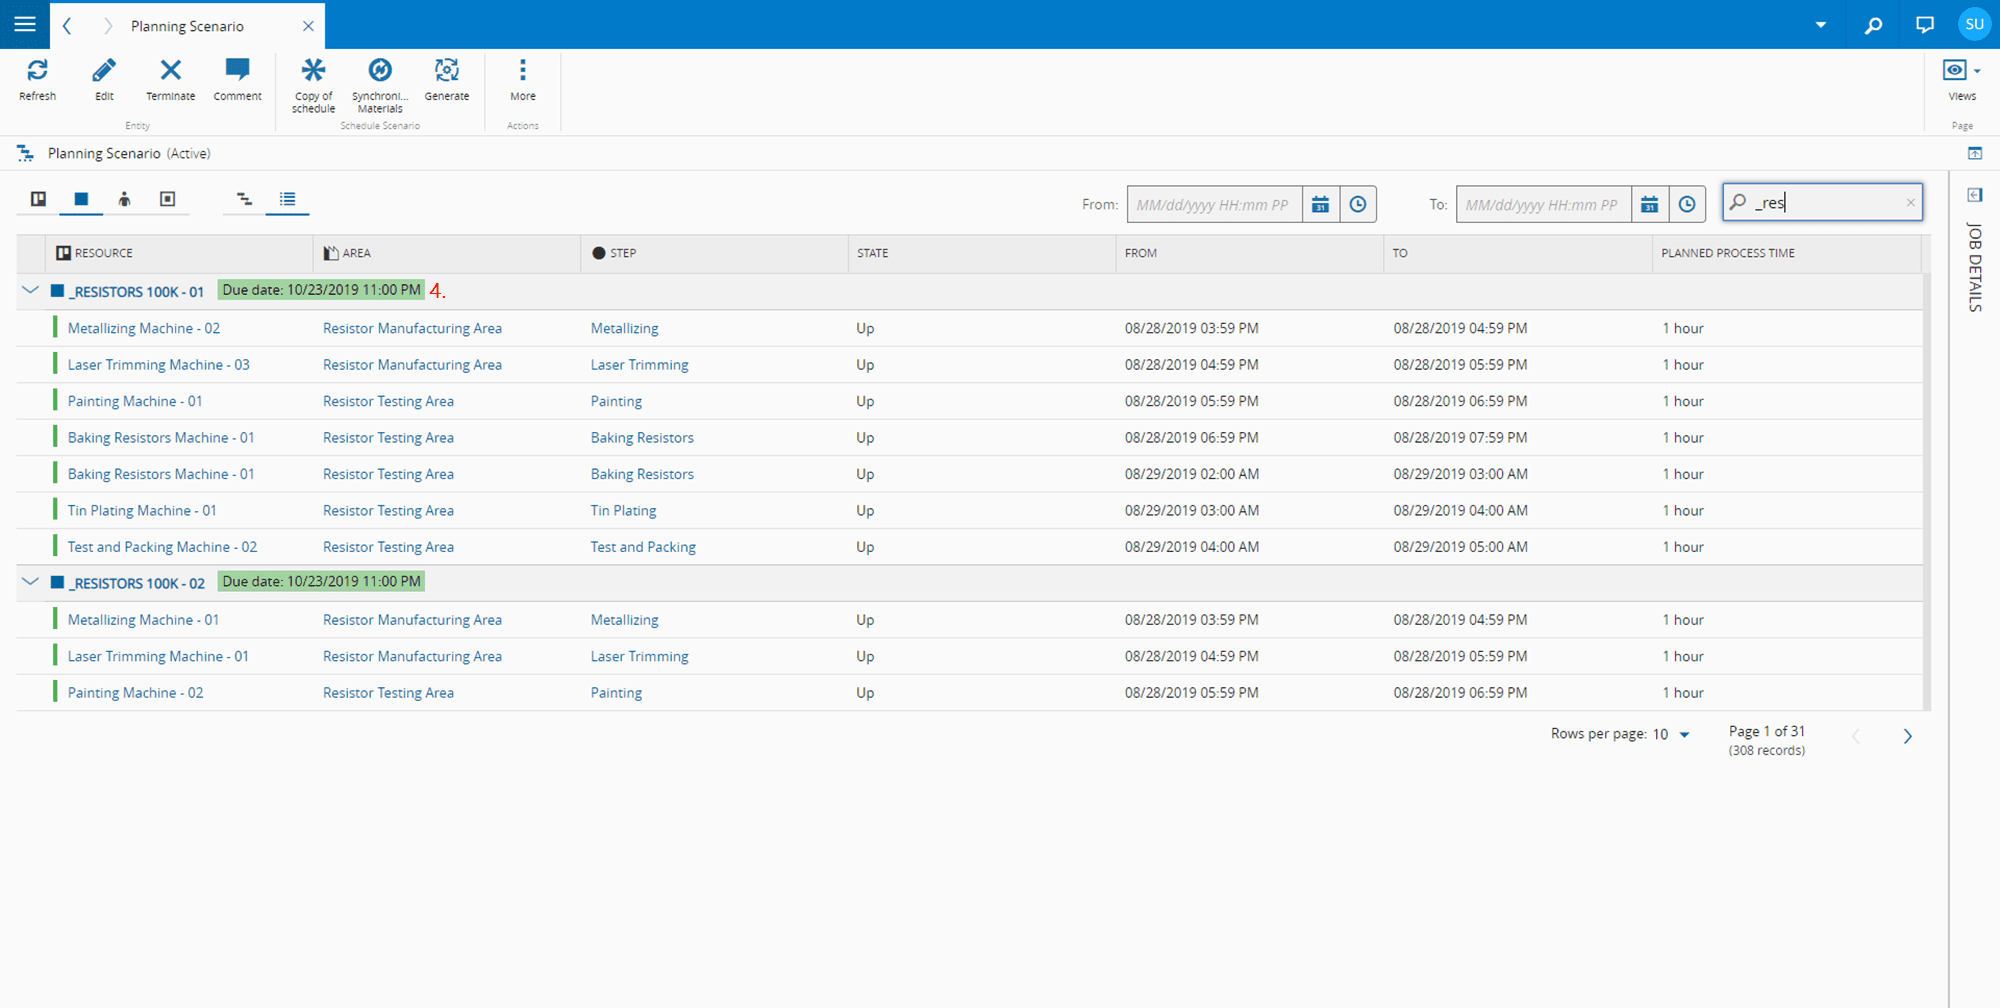
Task: Click the Terminate X icon
Action: (170, 71)
